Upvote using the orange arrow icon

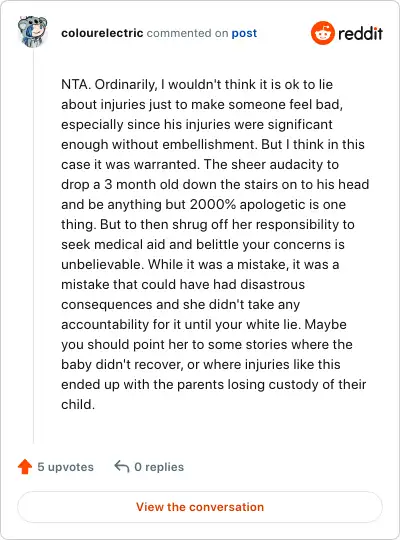click(x=25, y=467)
